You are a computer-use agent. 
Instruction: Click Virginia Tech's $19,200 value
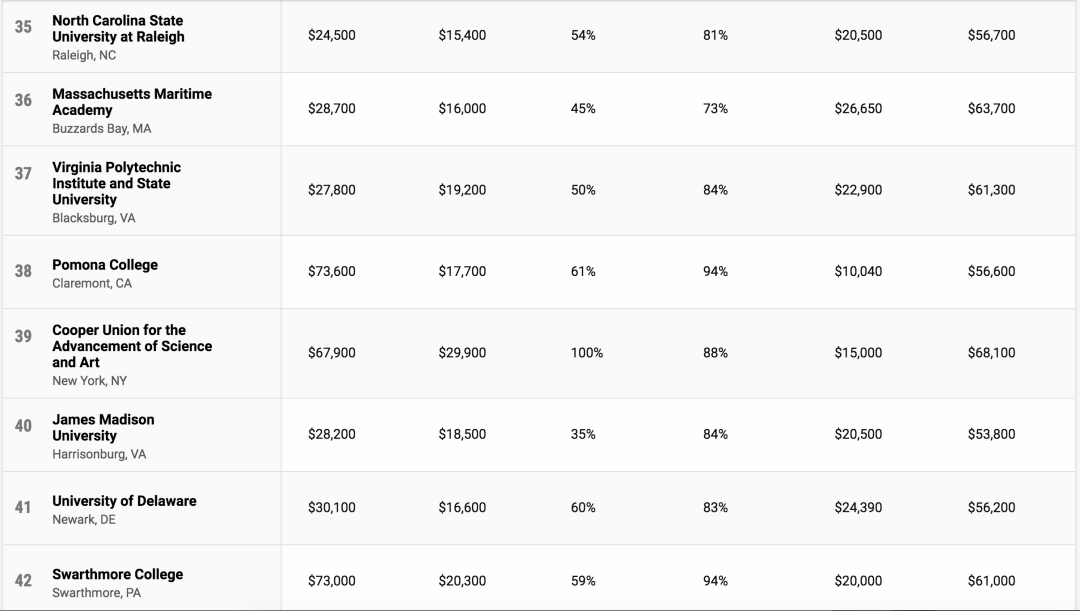(462, 190)
